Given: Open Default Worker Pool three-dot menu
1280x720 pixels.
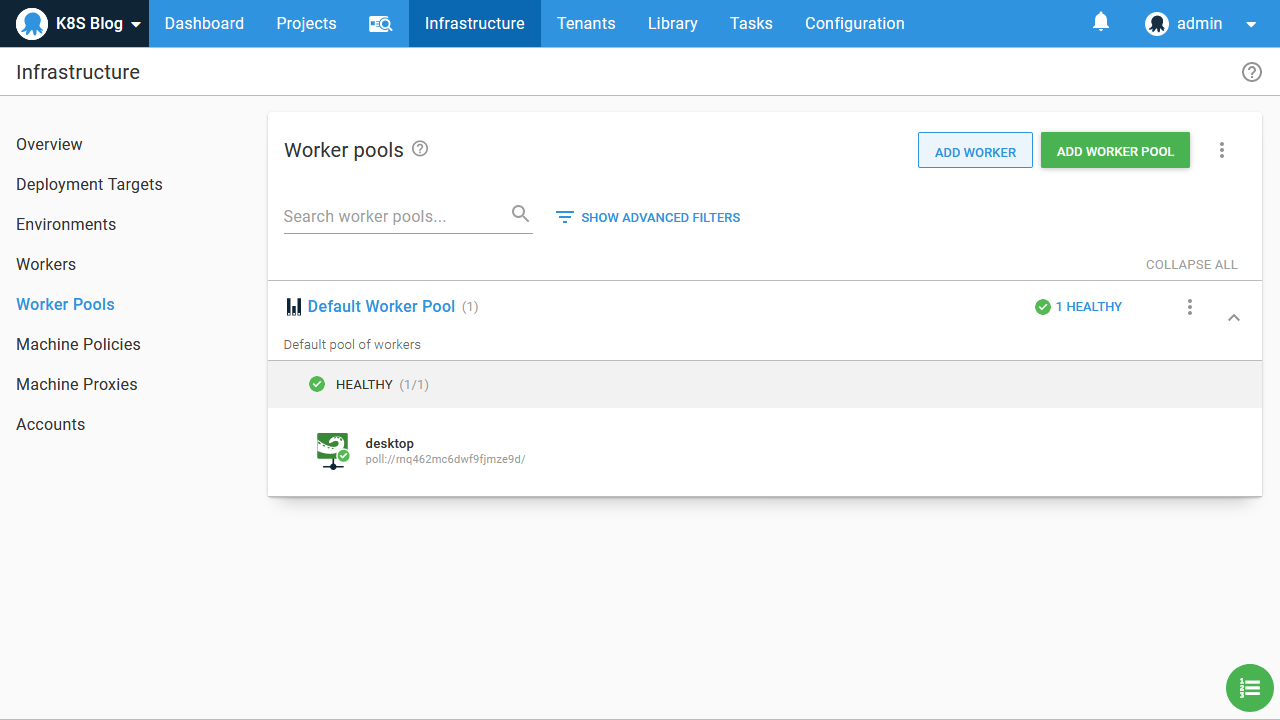Looking at the screenshot, I should pos(1189,307).
